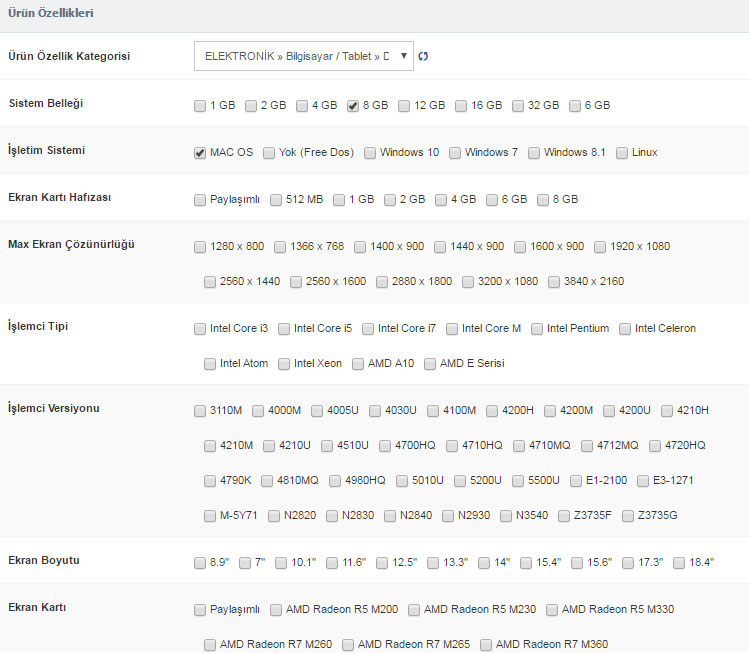The image size is (749, 653).
Task: Select Yok (Free Dos) checkbox
Action: [269, 153]
